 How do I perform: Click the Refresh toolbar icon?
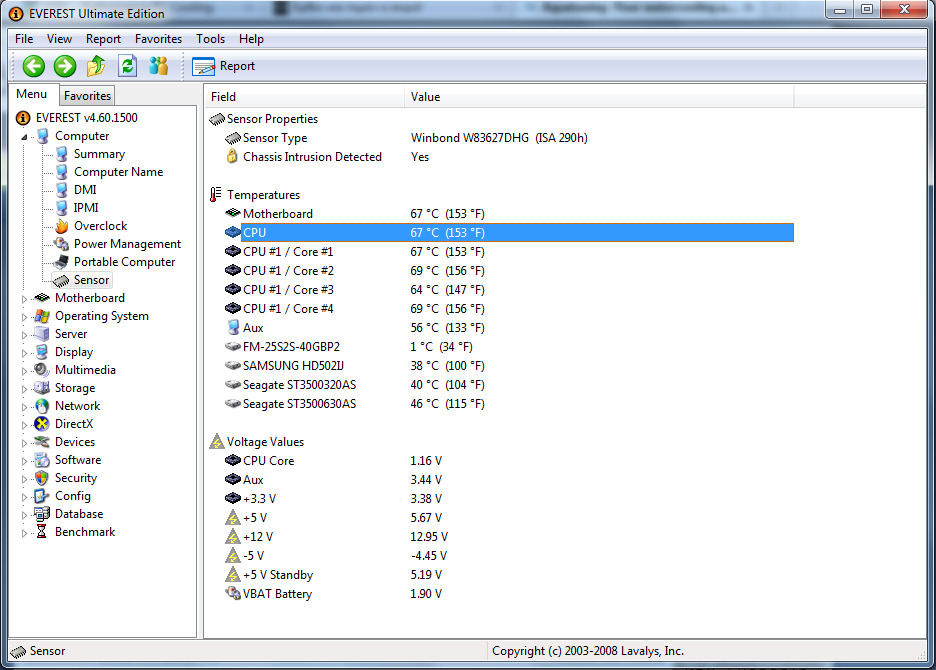pyautogui.click(x=127, y=66)
